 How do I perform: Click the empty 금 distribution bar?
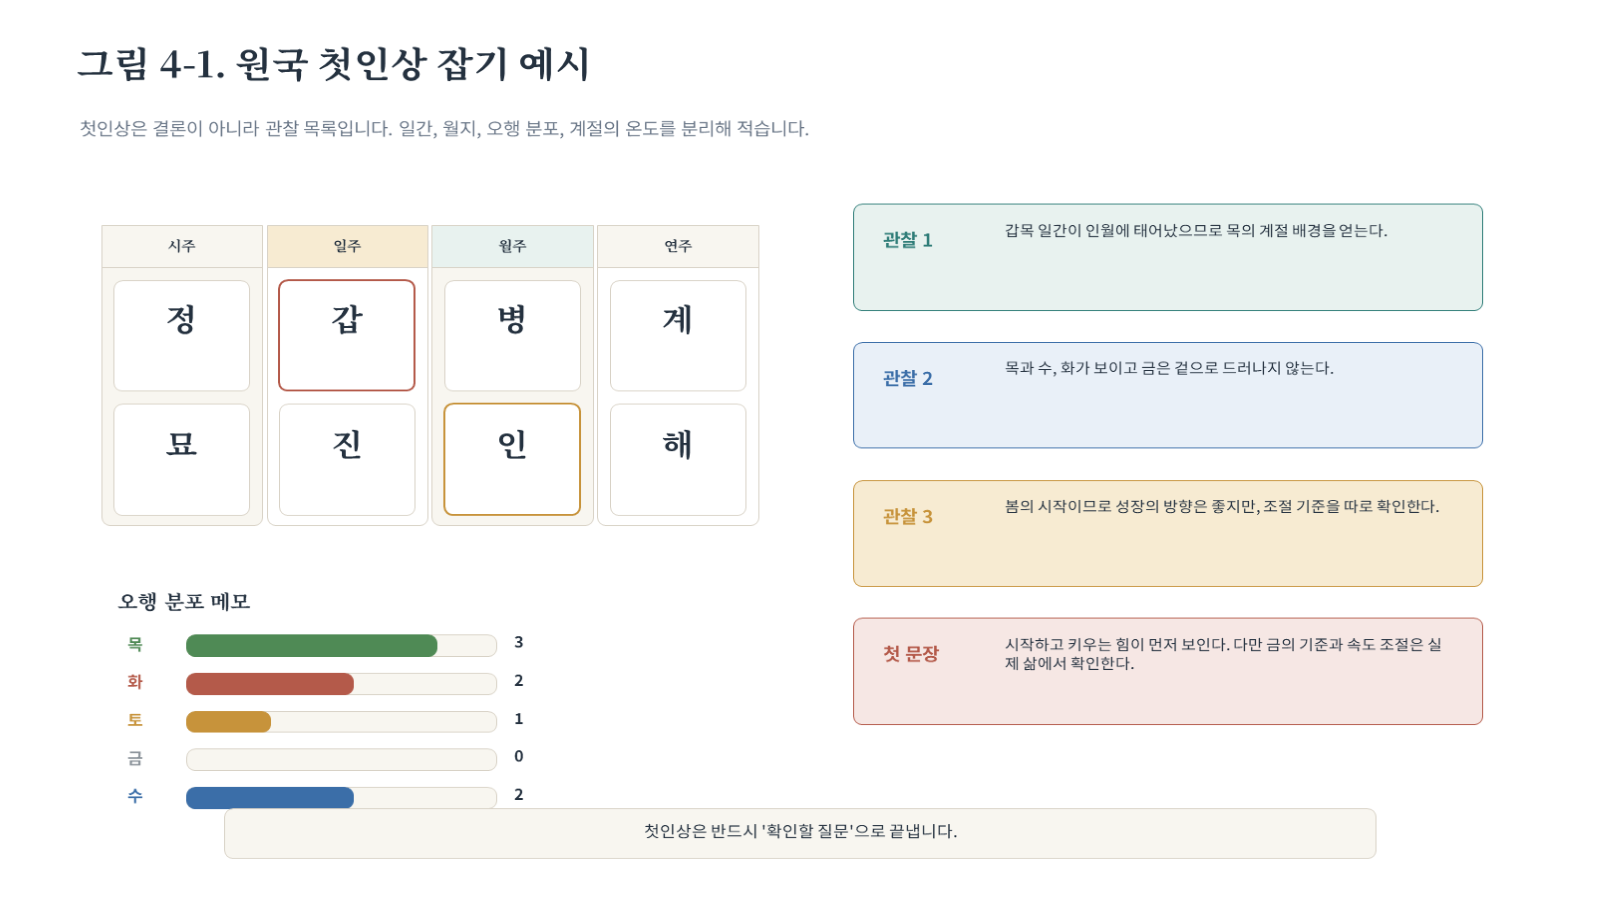point(341,759)
